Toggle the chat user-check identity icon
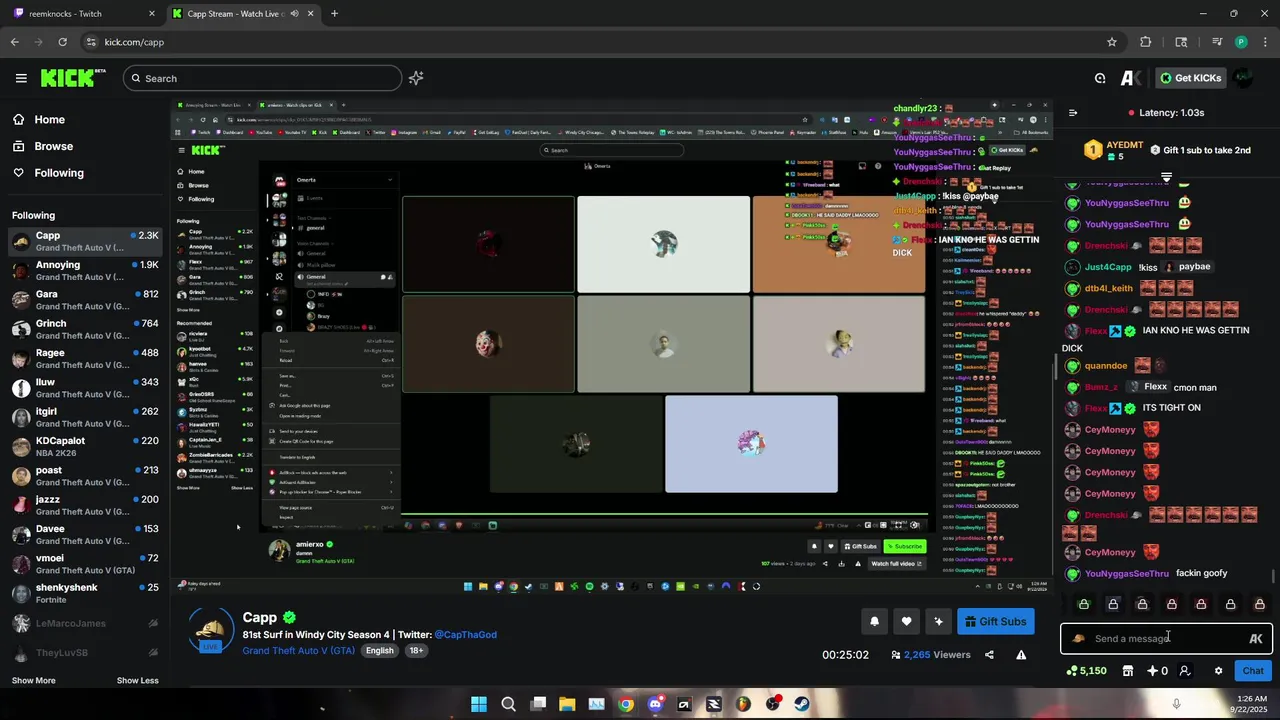The height and width of the screenshot is (720, 1280). tap(1185, 671)
